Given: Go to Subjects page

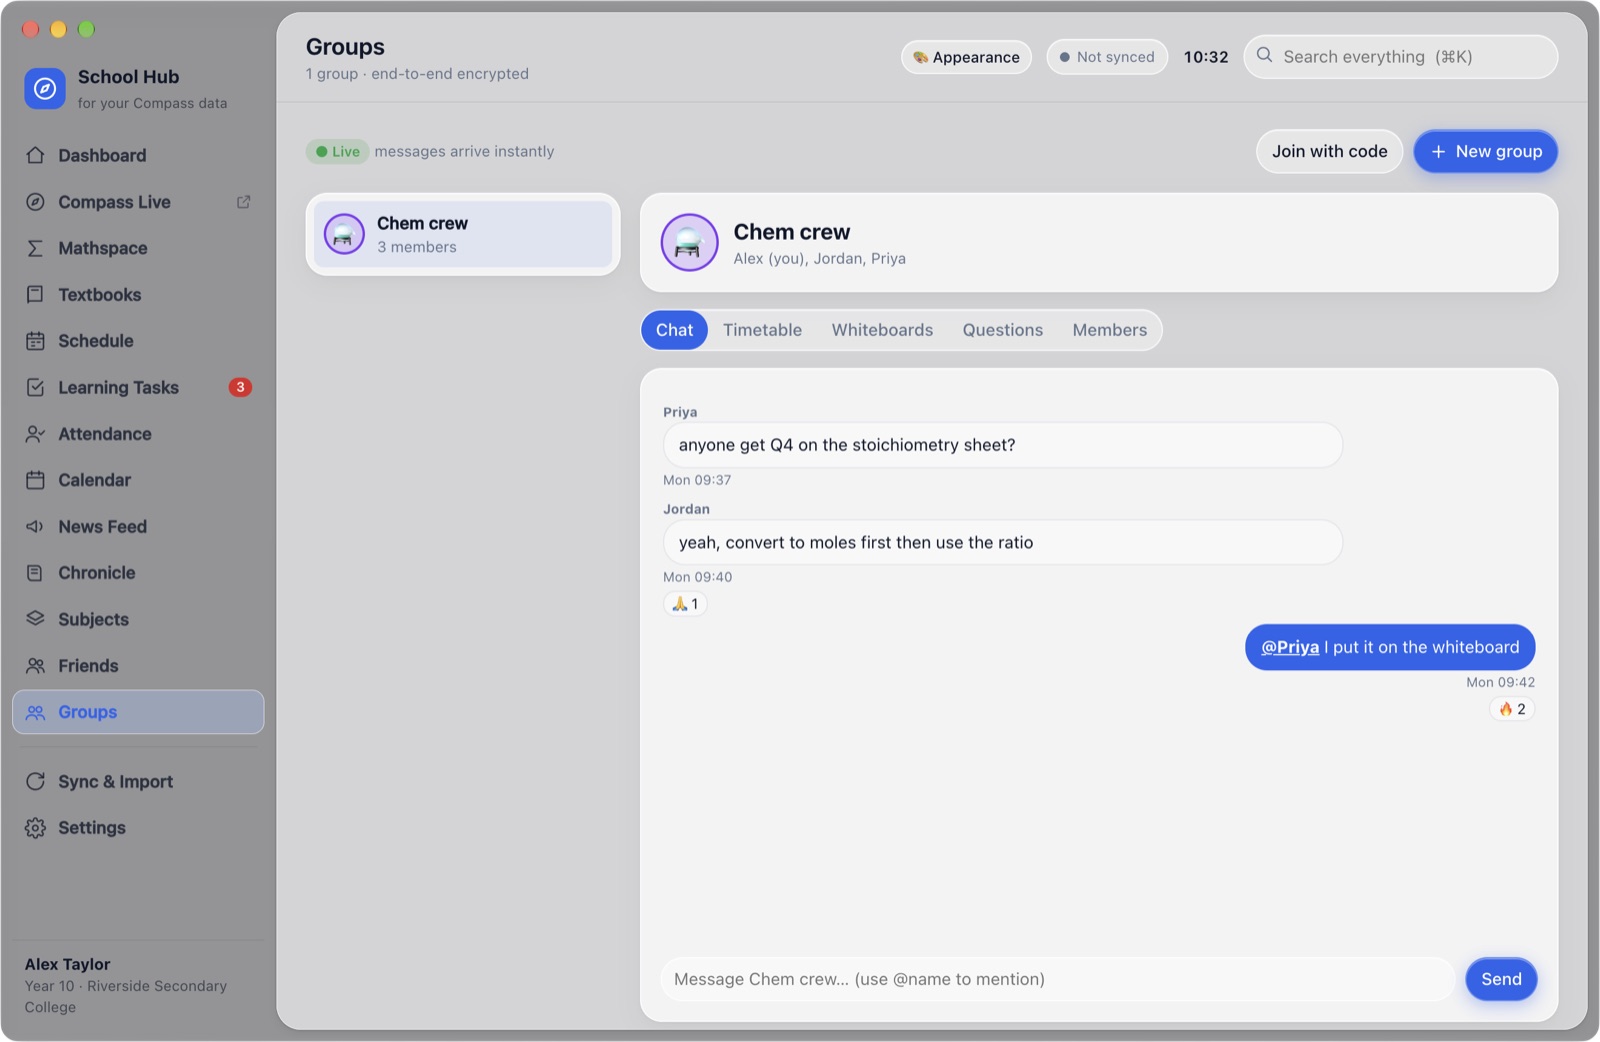Looking at the screenshot, I should 138,619.
